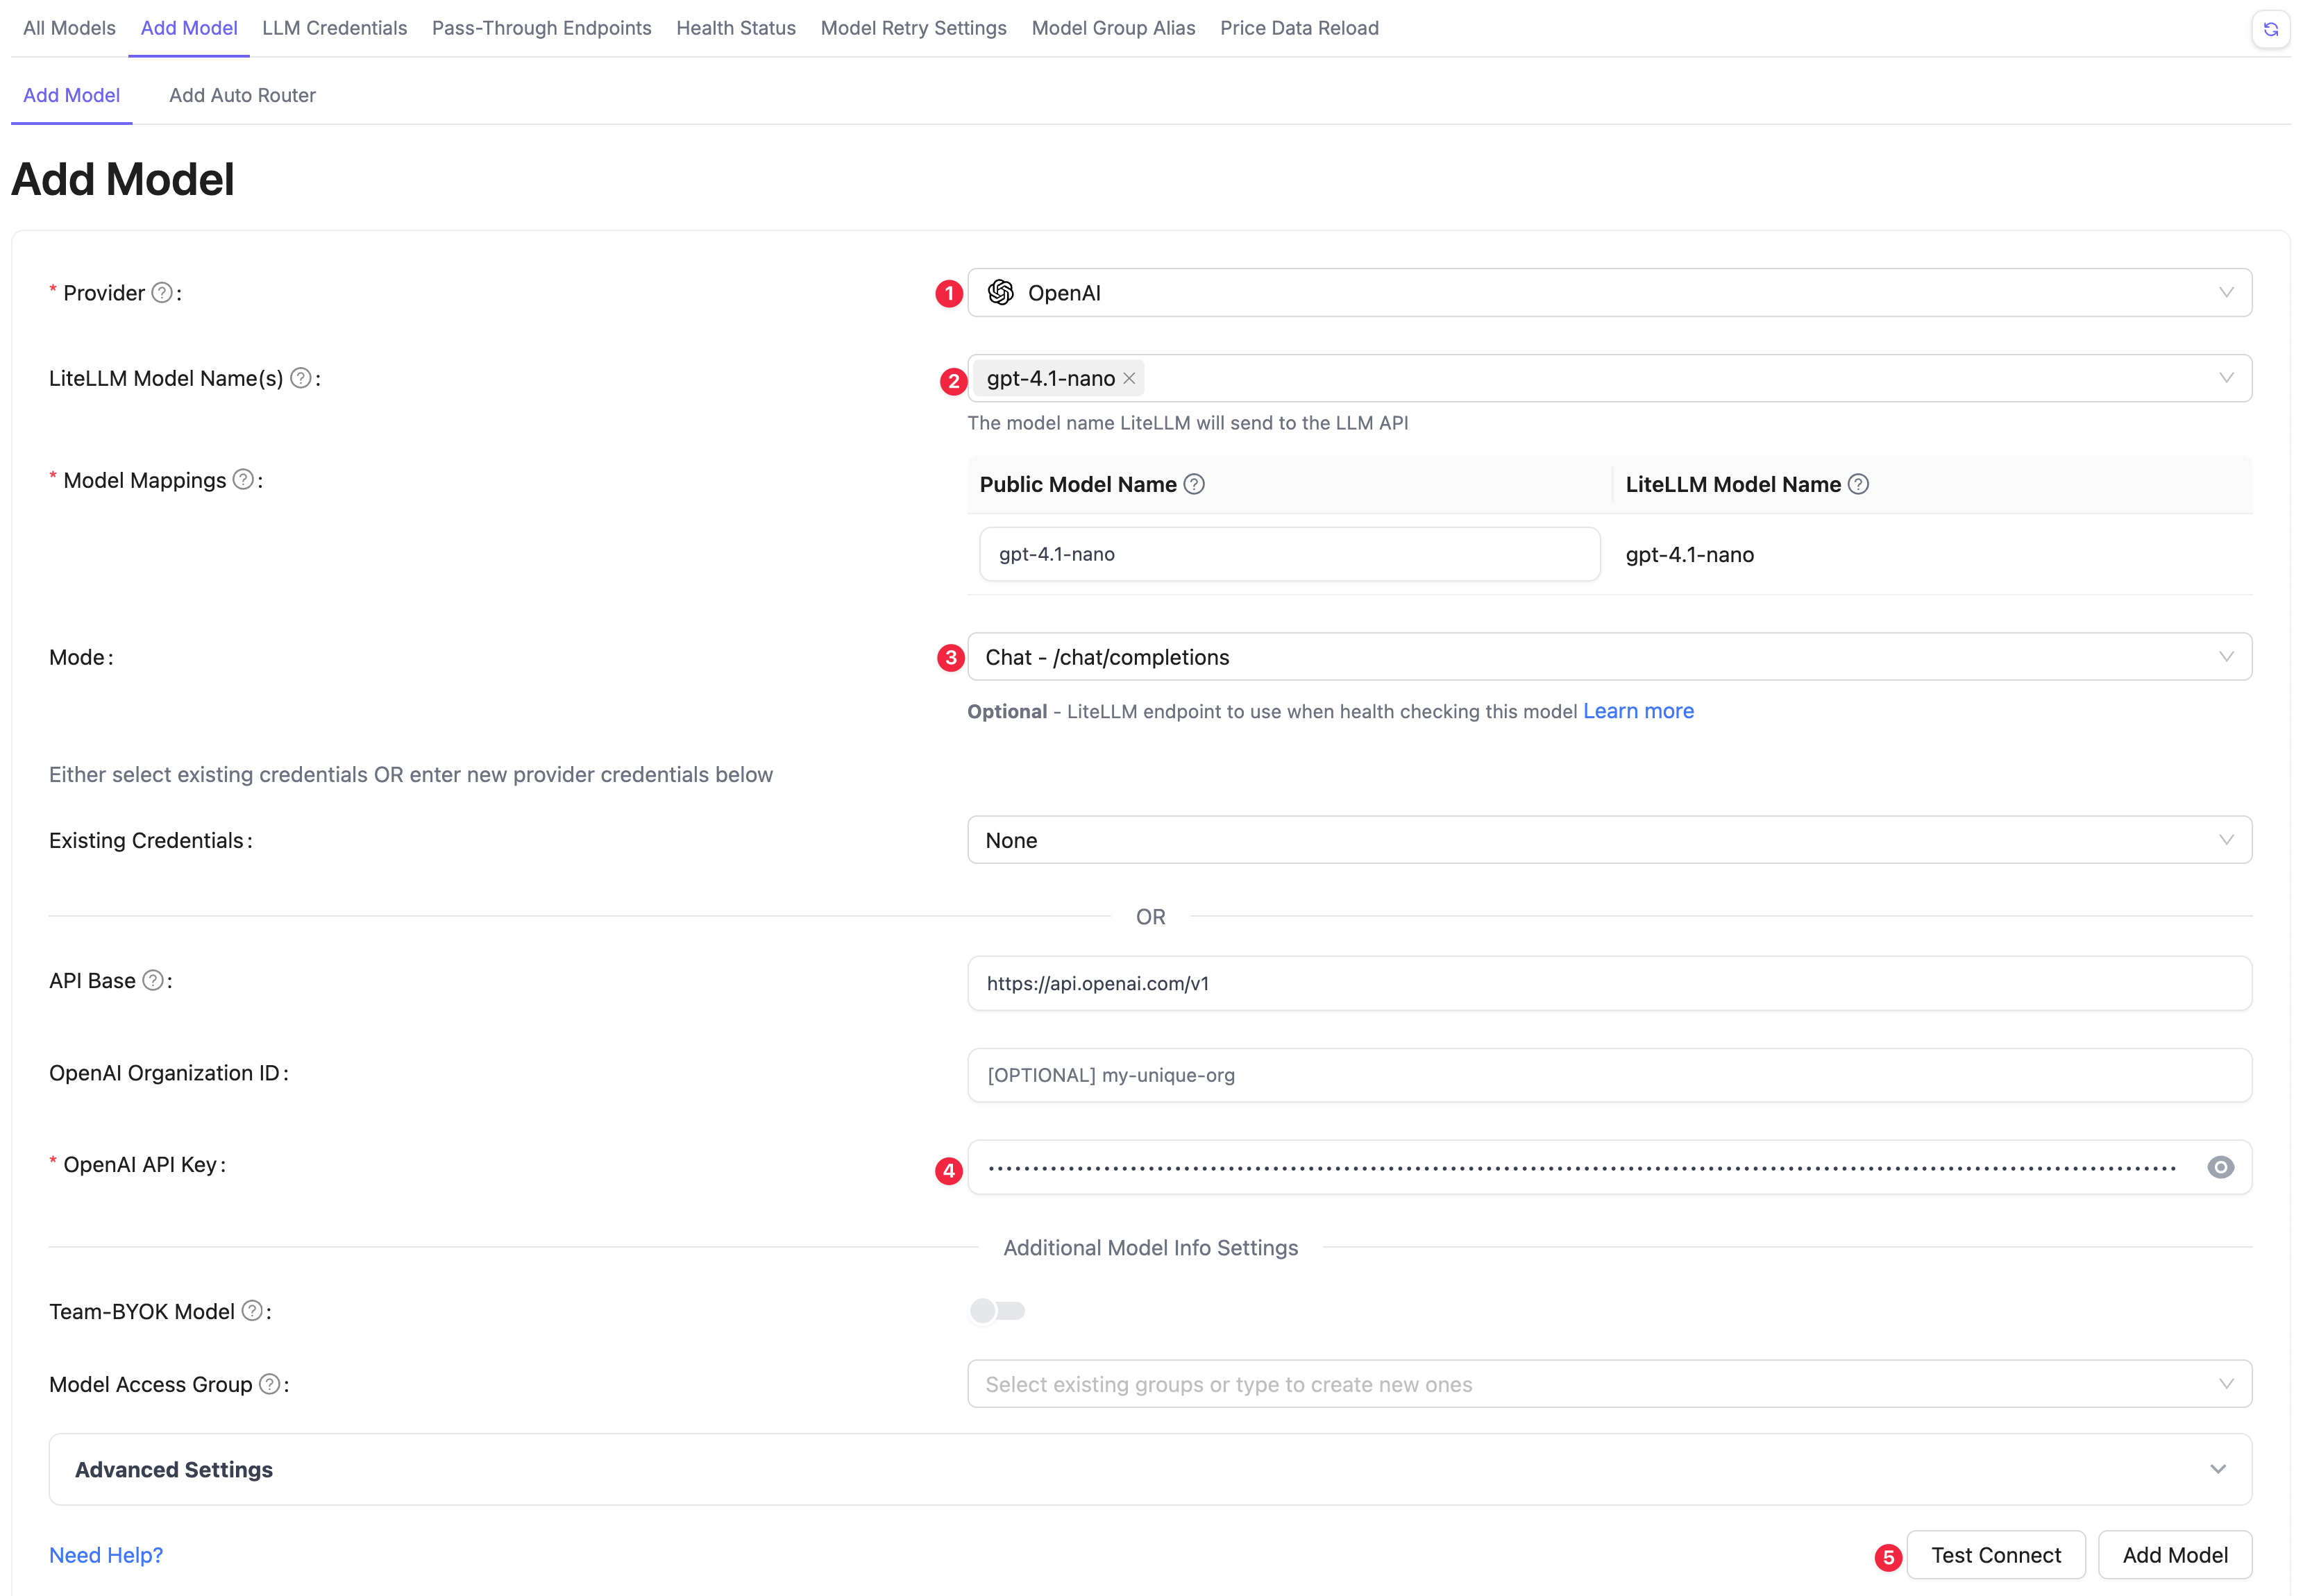Click the OpenAI API Key password field
Screen dimensions: 2303x1596
[x=1609, y=1167]
